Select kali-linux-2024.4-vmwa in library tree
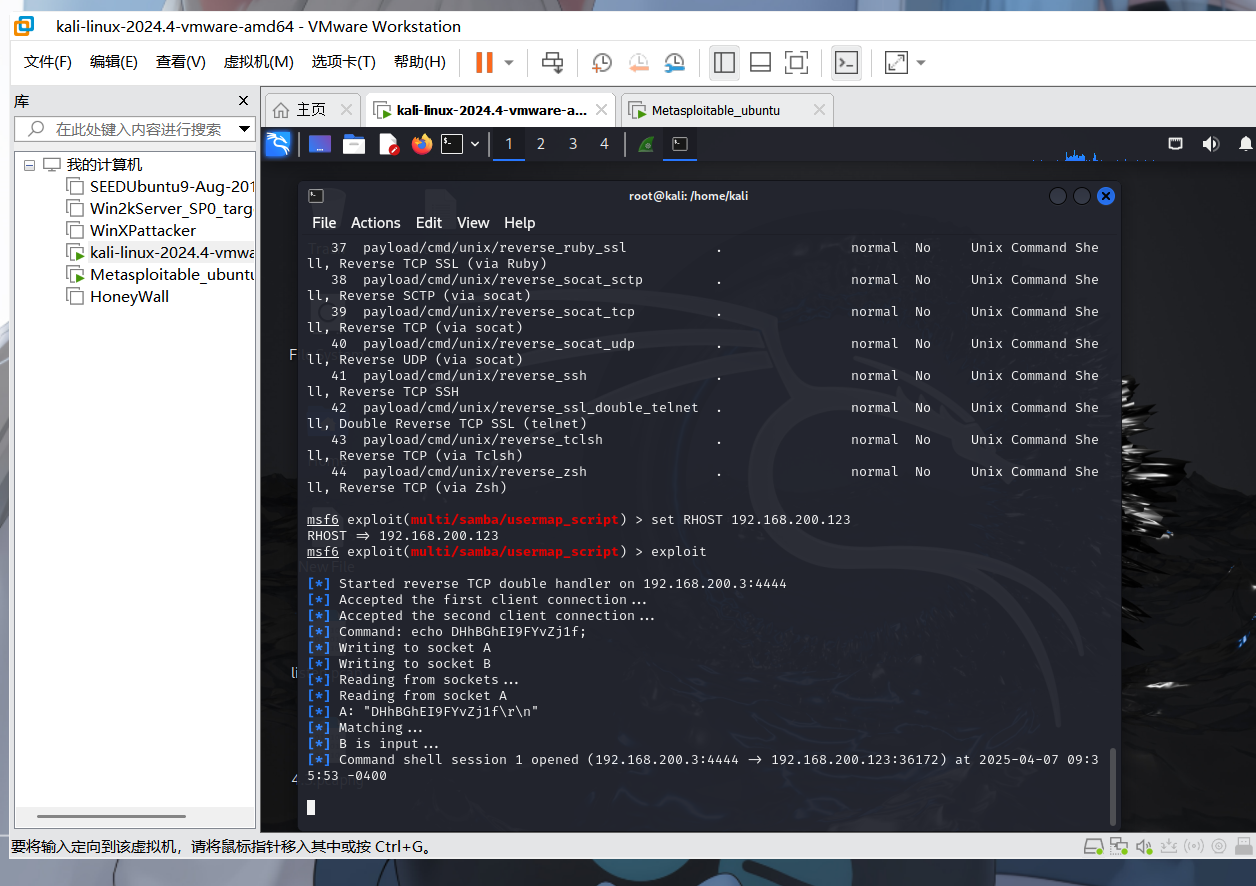 click(x=171, y=252)
